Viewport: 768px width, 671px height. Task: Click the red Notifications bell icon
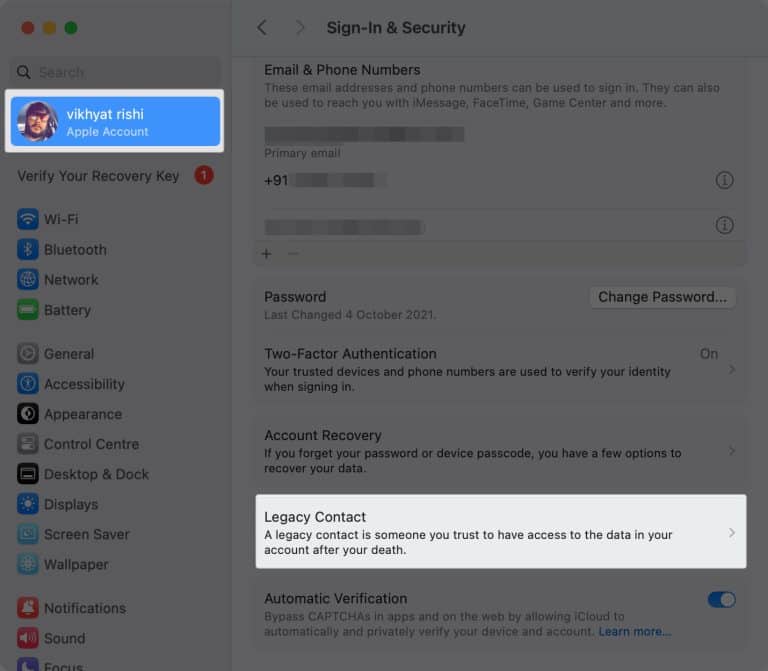tap(28, 608)
